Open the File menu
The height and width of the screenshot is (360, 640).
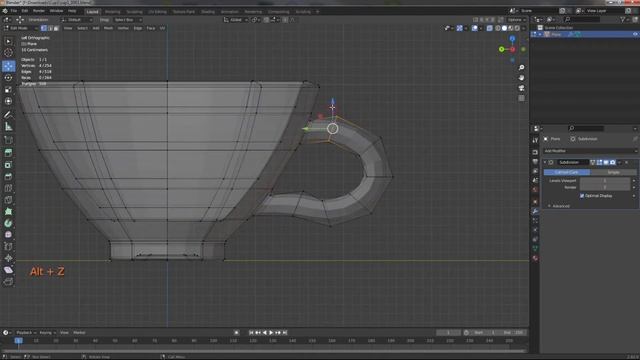point(13,11)
